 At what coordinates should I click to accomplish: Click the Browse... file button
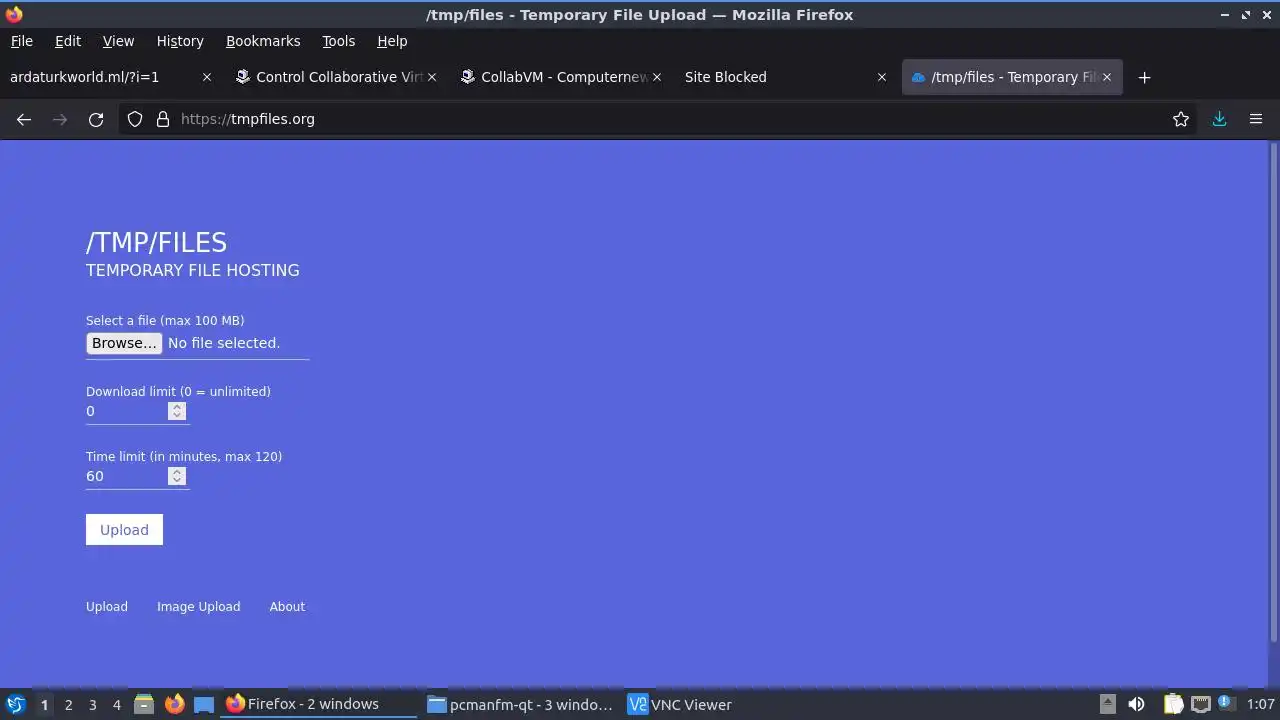124,343
